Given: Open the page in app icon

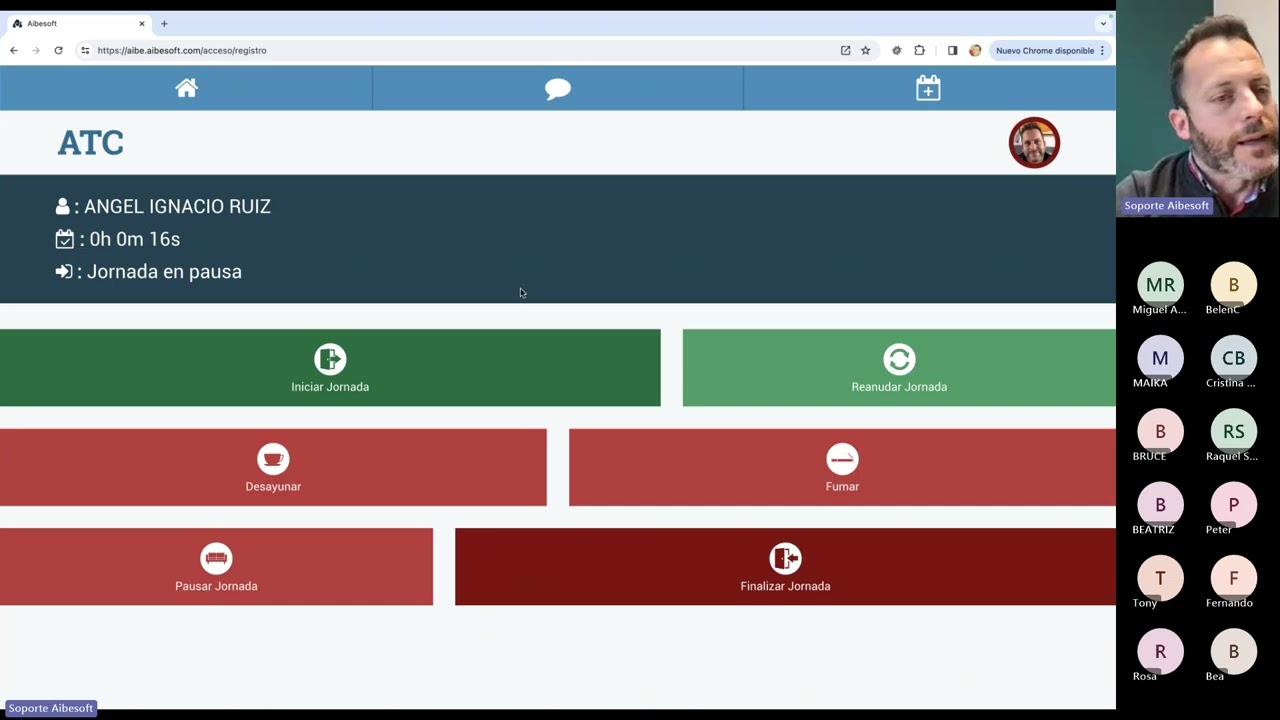Looking at the screenshot, I should [x=845, y=50].
